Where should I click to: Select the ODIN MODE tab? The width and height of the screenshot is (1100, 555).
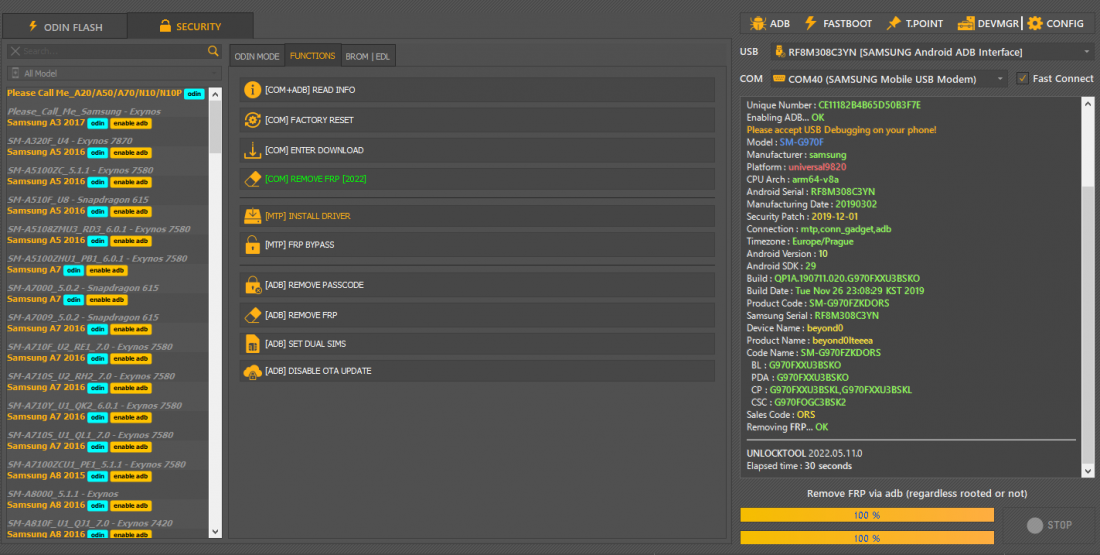(257, 56)
